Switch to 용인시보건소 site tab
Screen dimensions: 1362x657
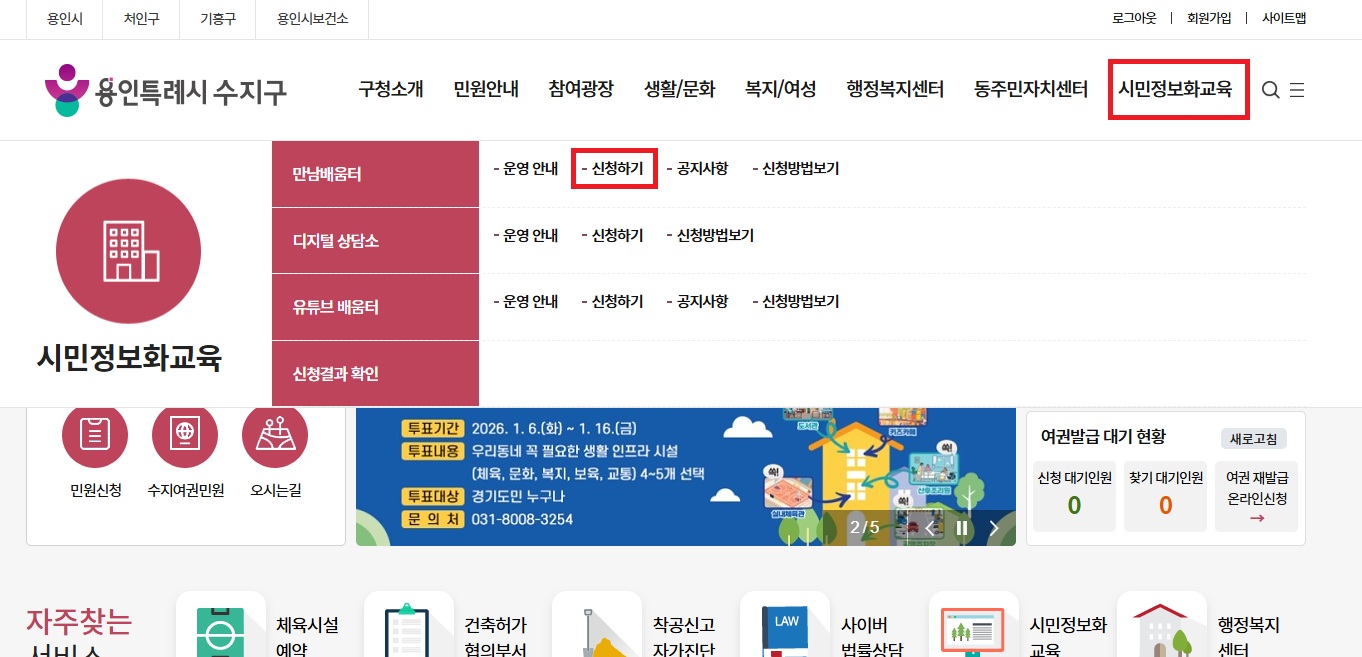(x=312, y=19)
